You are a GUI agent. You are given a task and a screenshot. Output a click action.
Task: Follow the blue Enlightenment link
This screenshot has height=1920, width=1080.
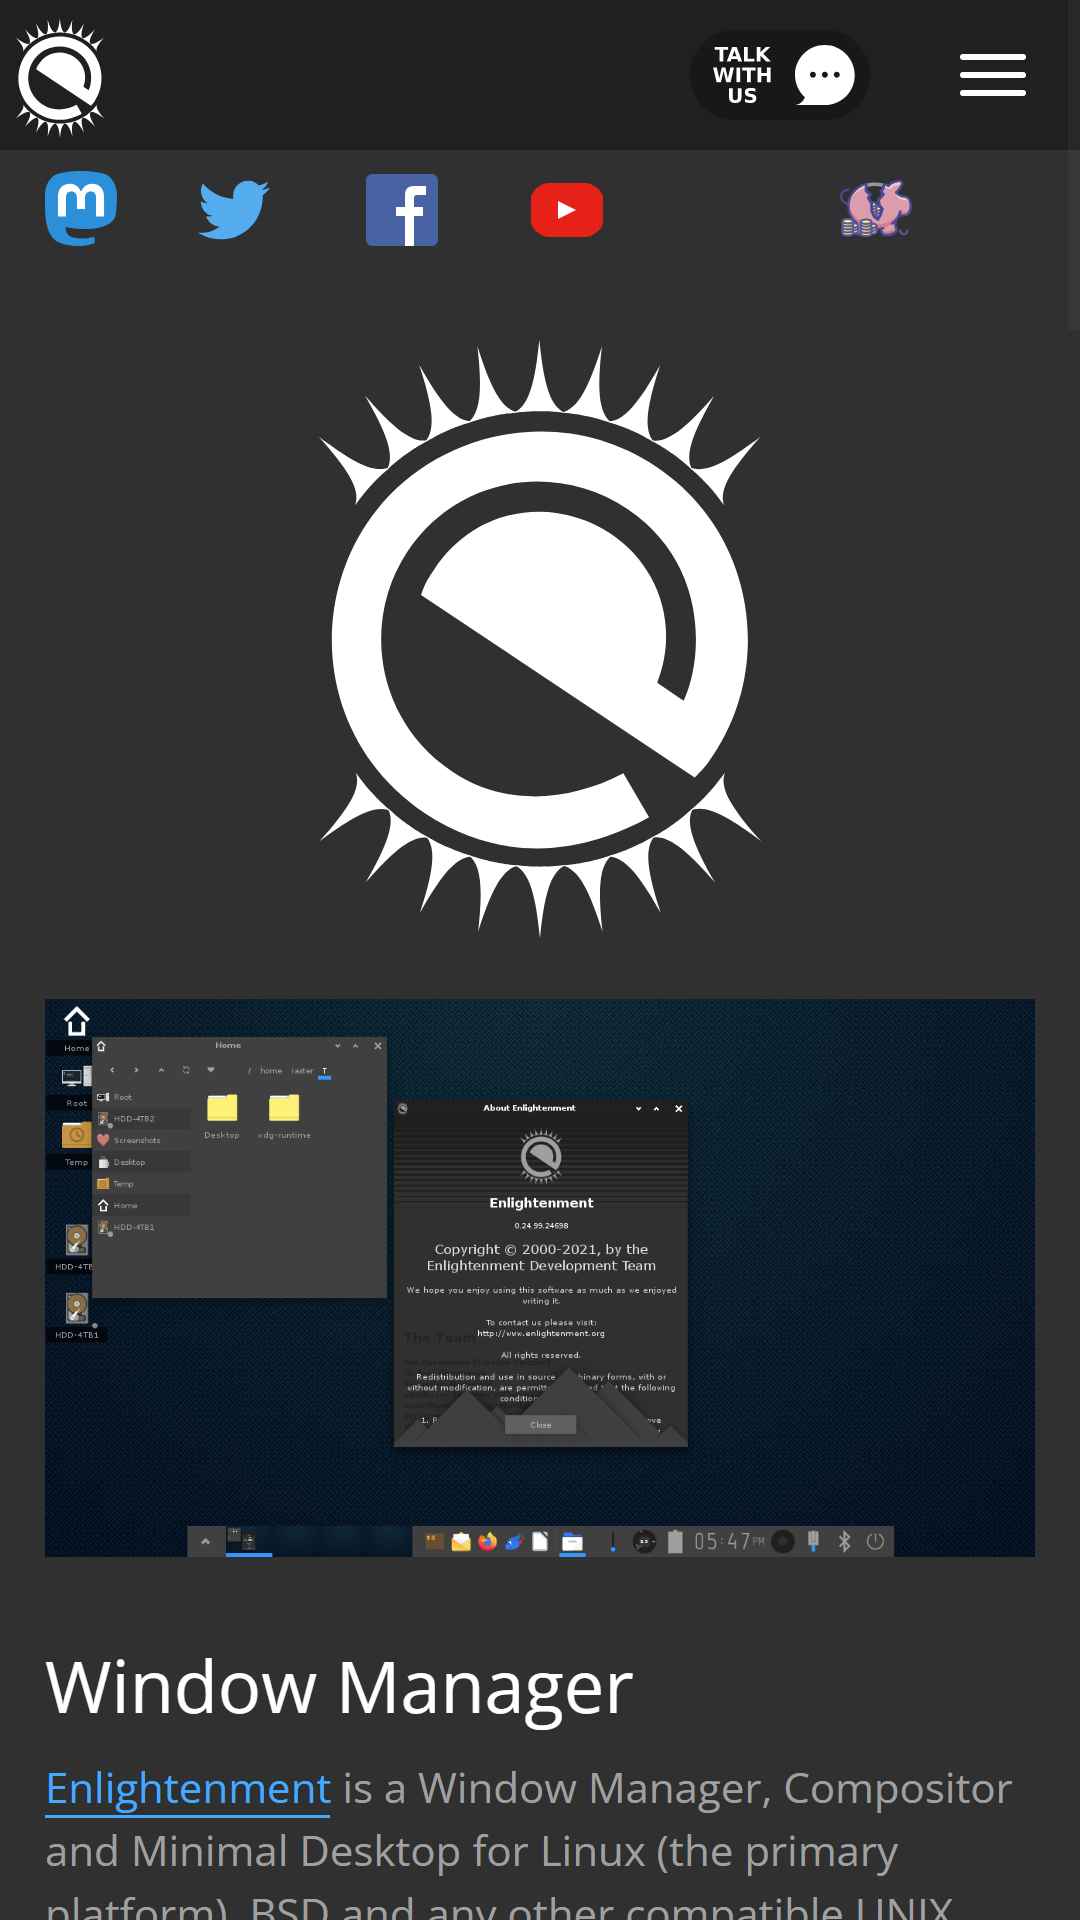point(188,1788)
